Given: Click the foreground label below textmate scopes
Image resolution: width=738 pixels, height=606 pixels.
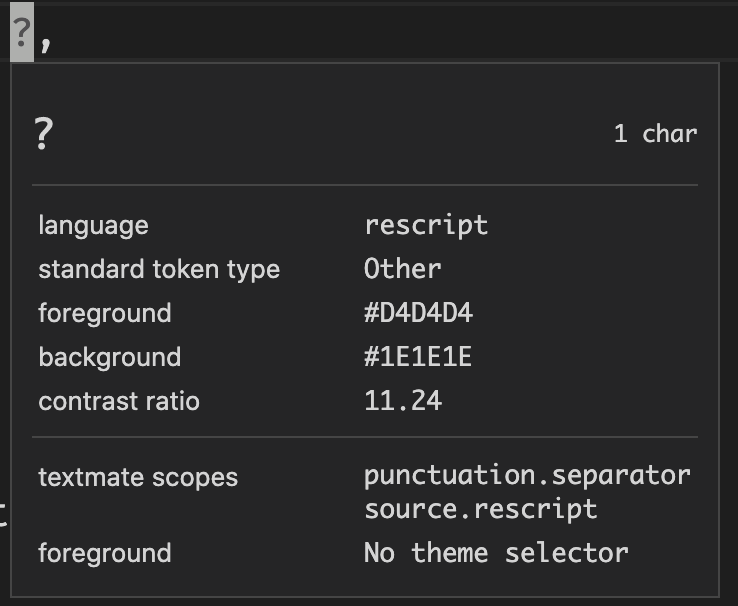Looking at the screenshot, I should 105,553.
